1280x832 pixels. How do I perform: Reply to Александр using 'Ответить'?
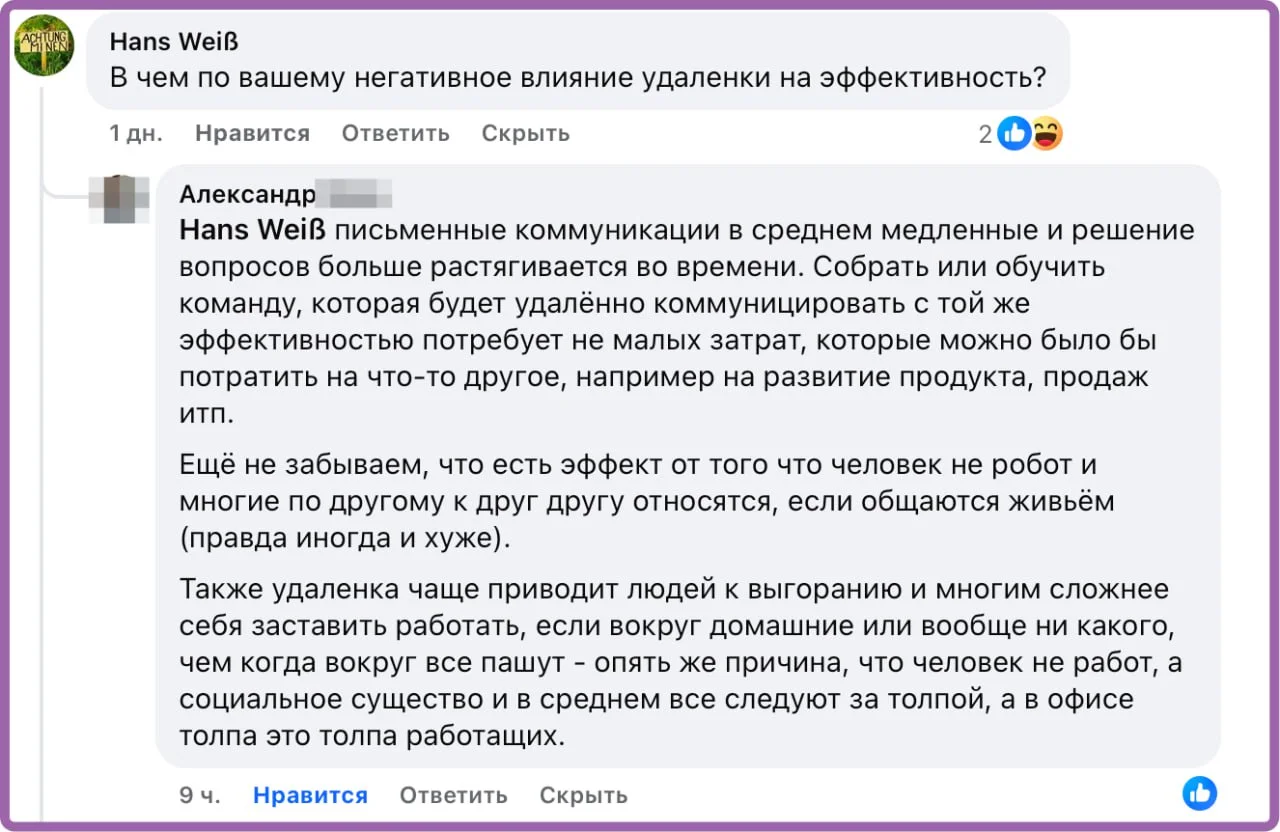(453, 794)
